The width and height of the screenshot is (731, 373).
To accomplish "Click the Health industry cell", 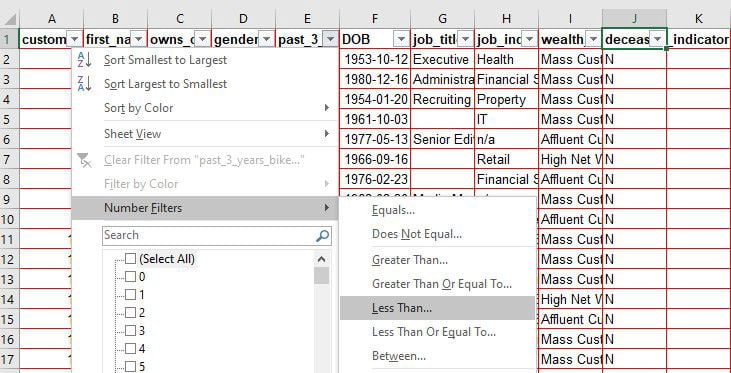I will pyautogui.click(x=506, y=59).
